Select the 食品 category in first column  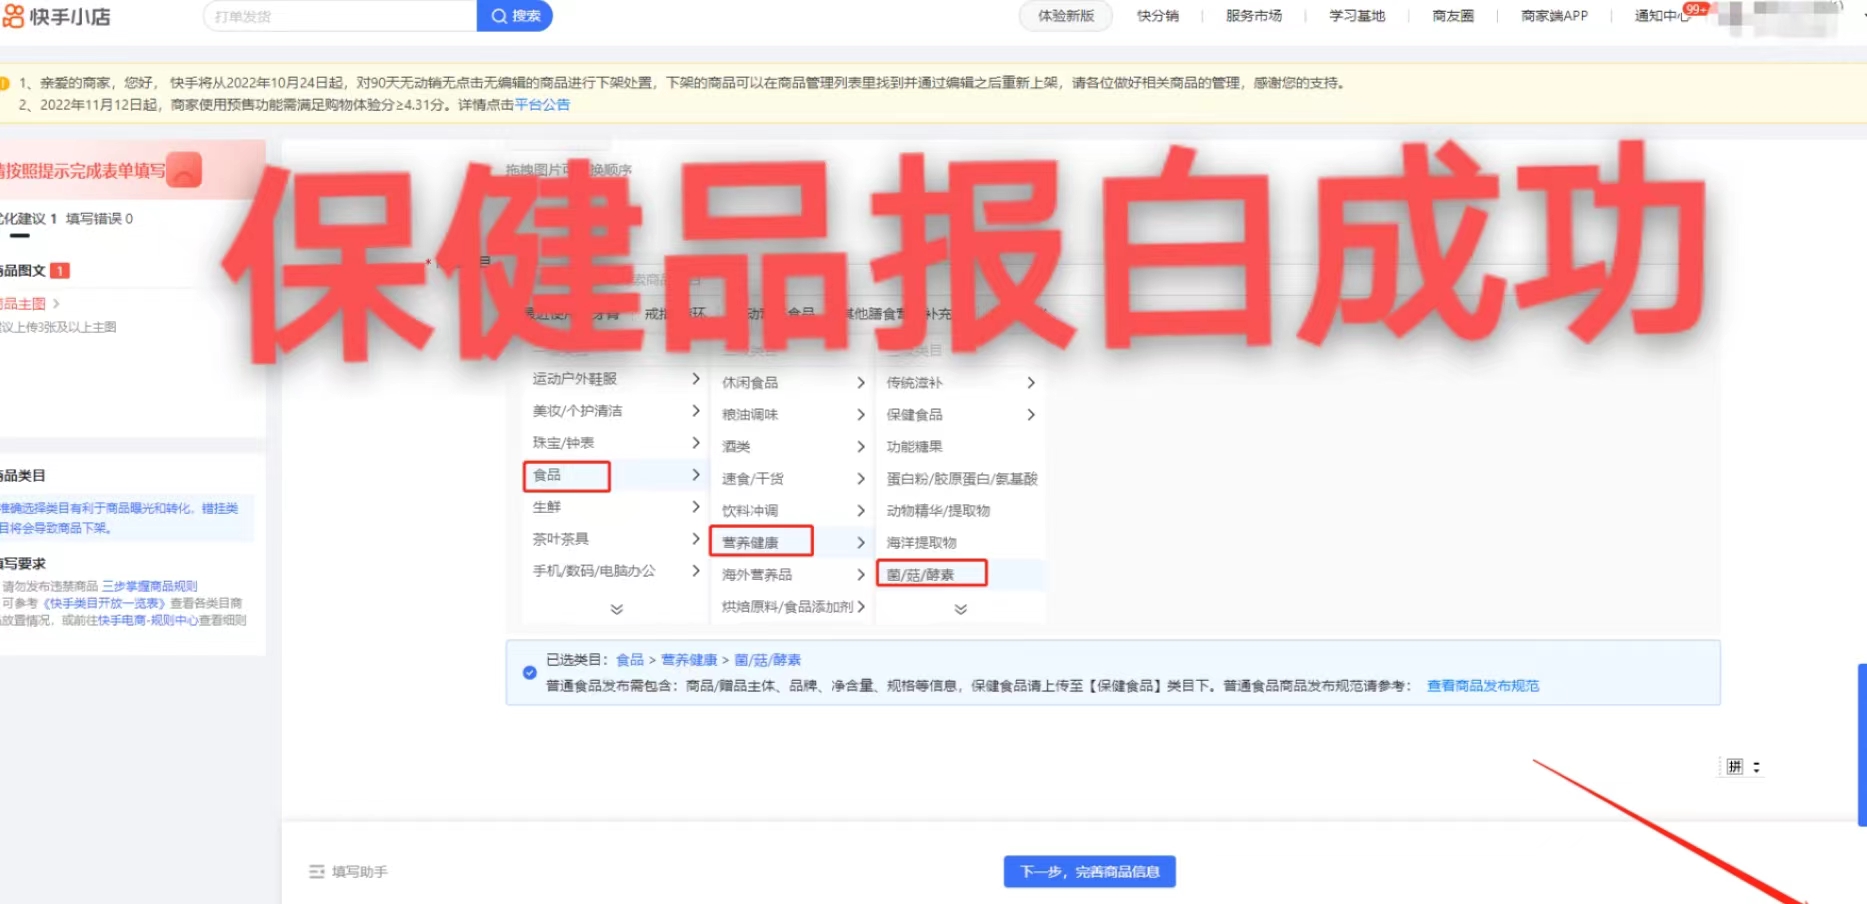[x=547, y=475]
